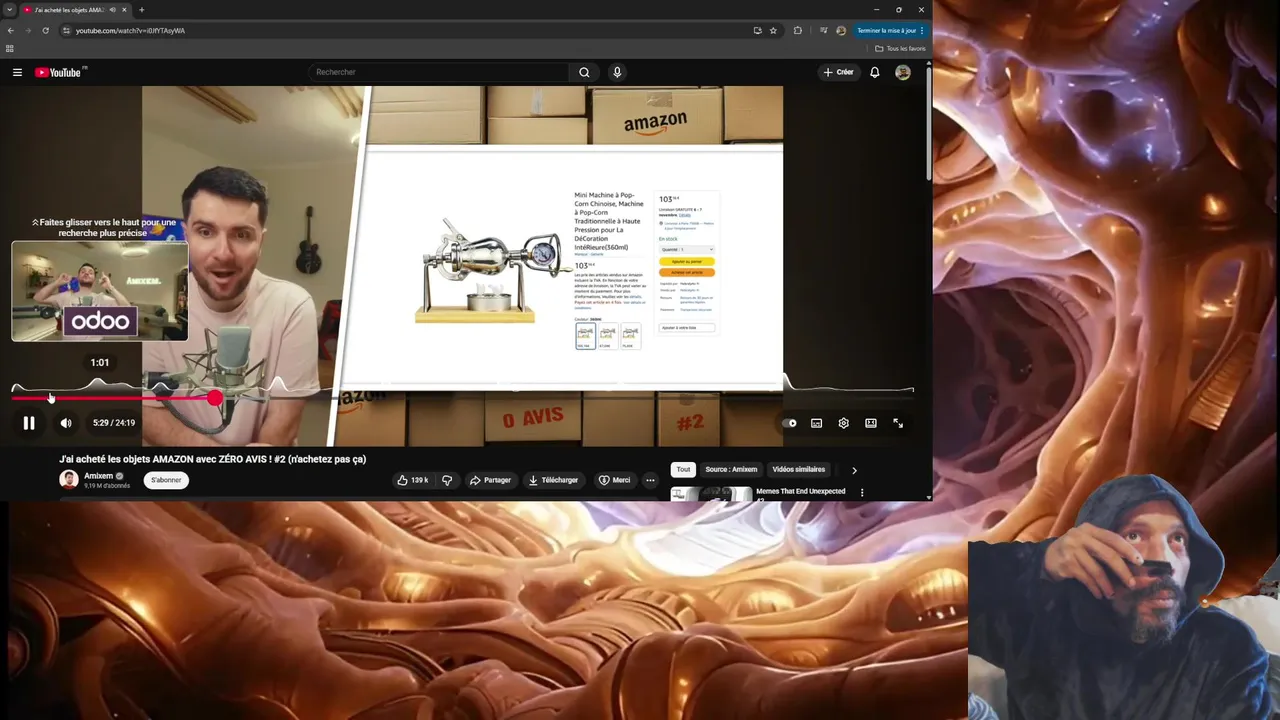Screen dimensions: 1280x720
Task: Click the Partager share button
Action: (490, 480)
